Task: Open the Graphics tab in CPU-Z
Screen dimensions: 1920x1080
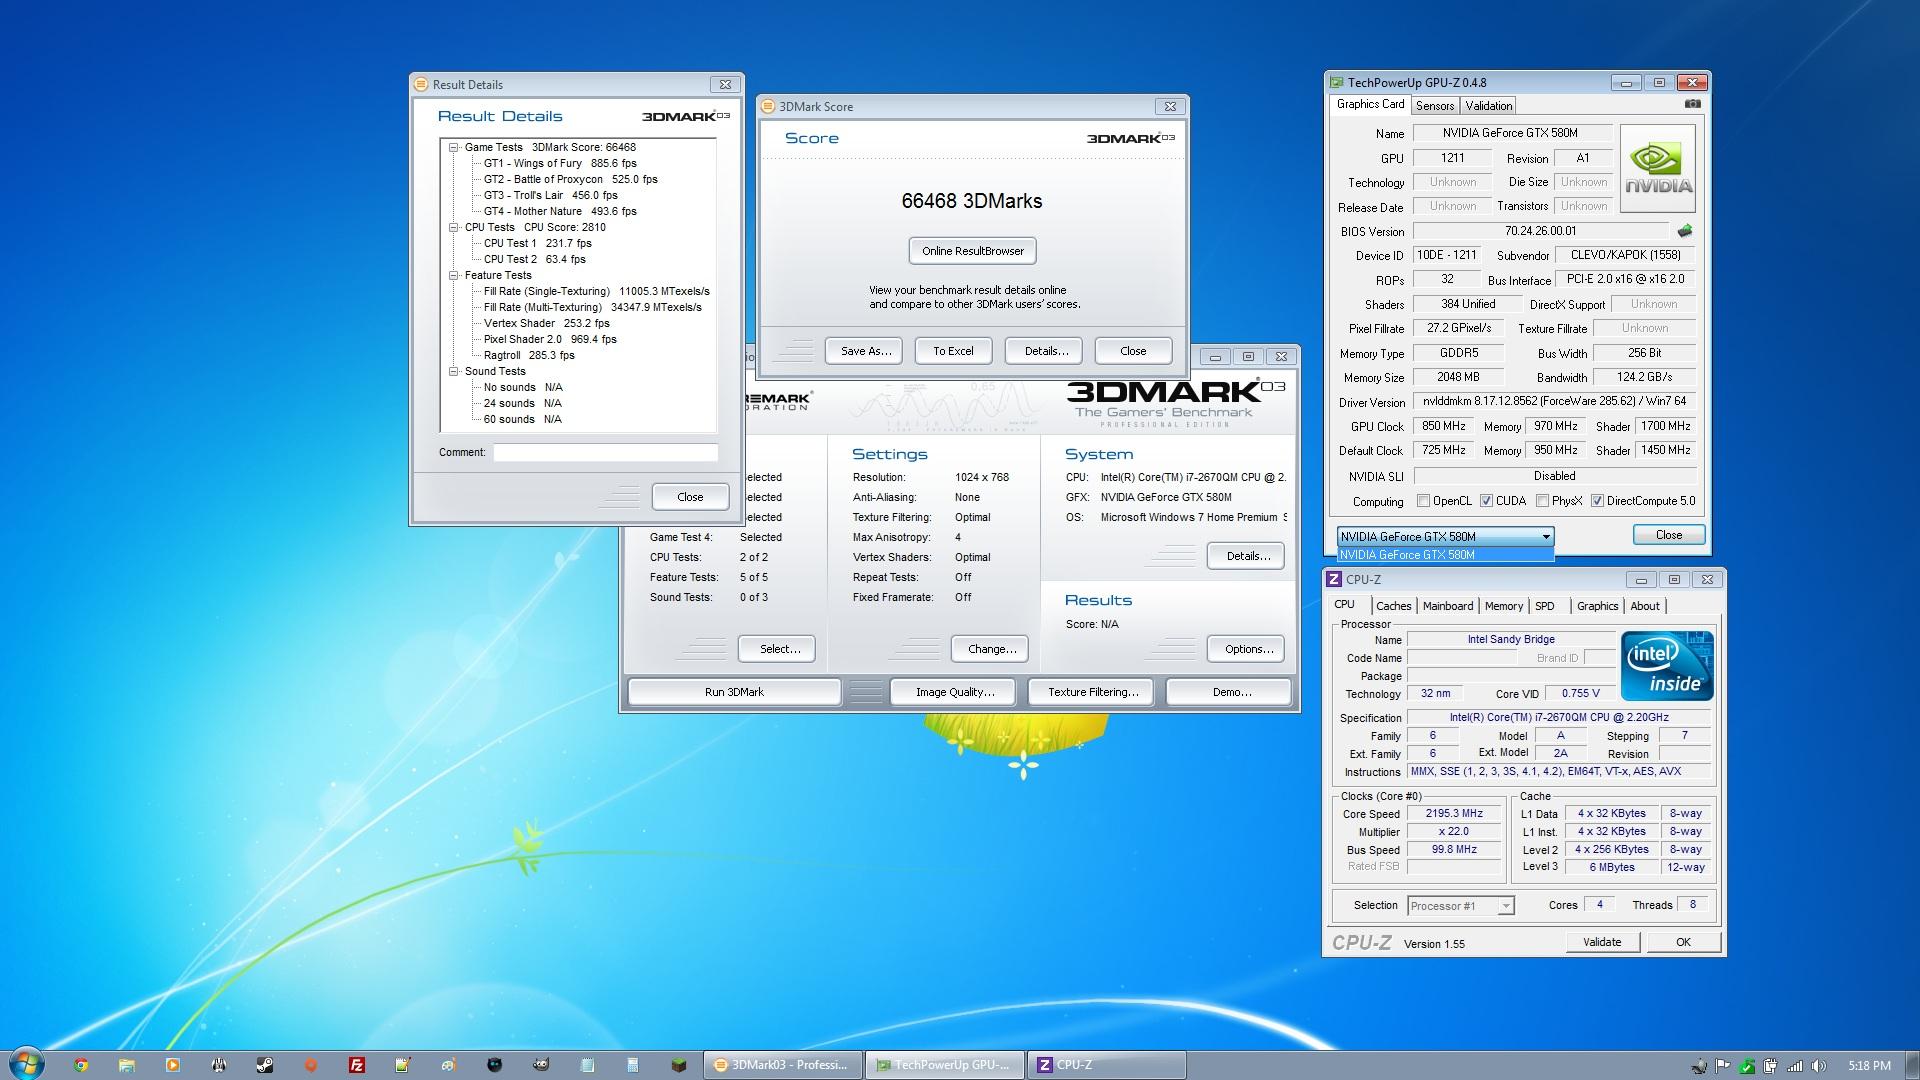Action: coord(1597,606)
